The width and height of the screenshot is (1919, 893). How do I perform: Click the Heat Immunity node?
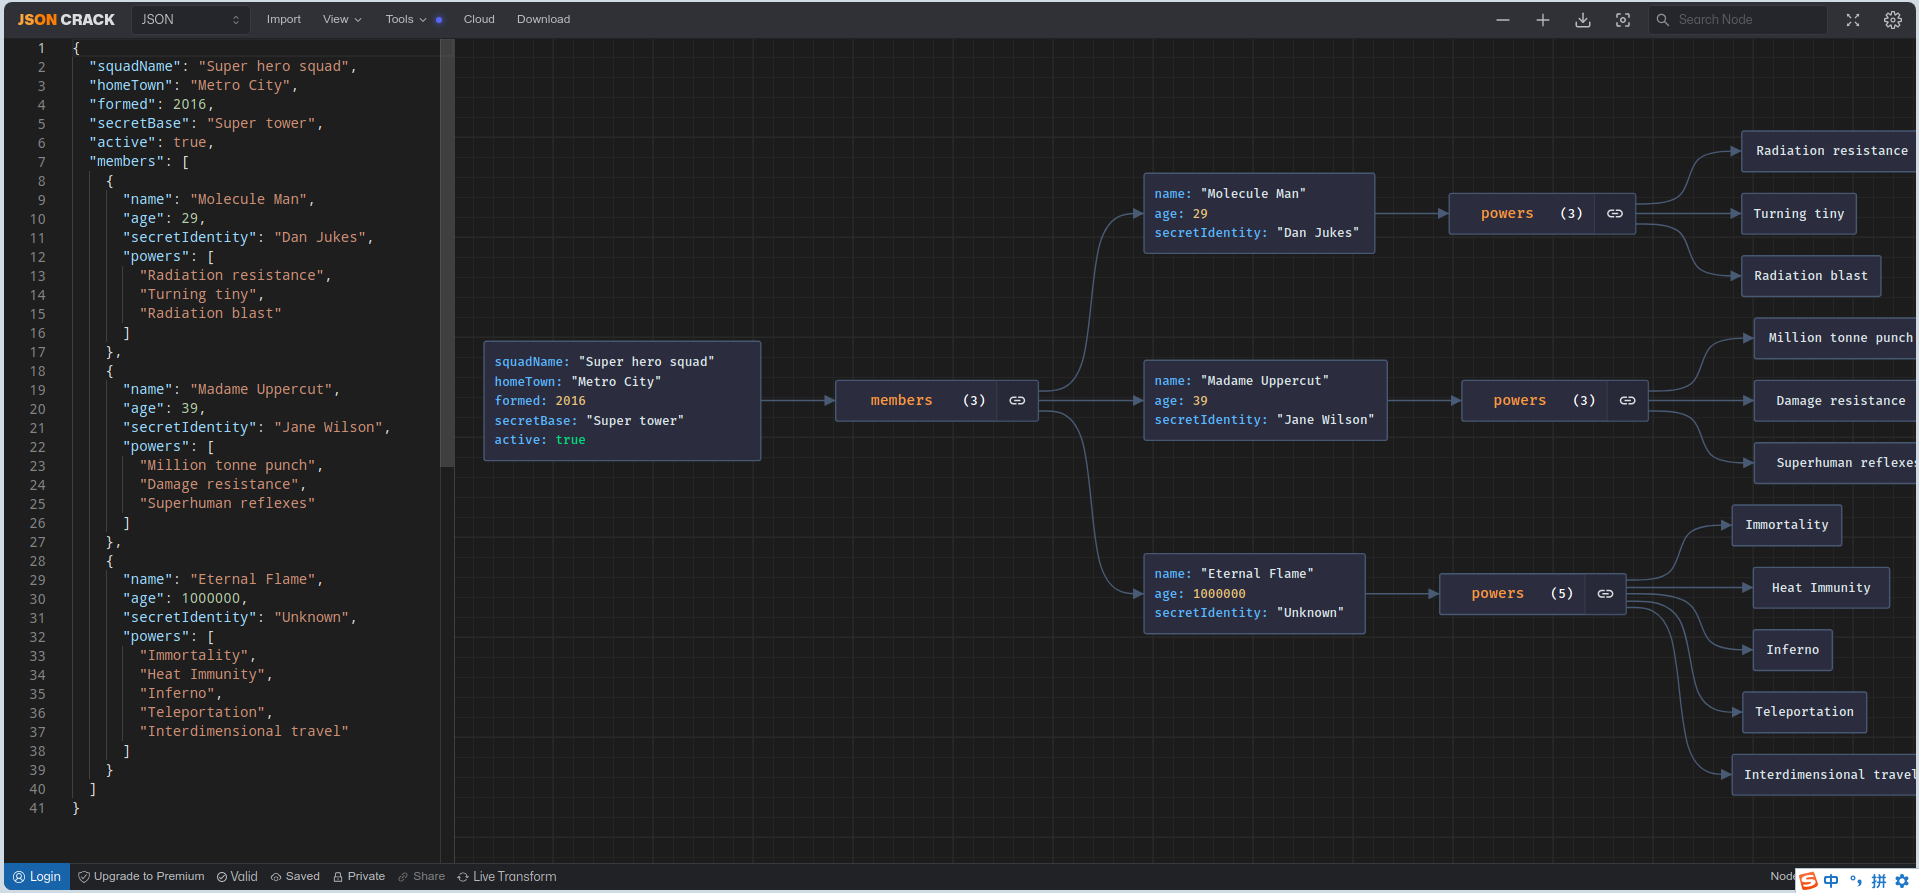1821,588
